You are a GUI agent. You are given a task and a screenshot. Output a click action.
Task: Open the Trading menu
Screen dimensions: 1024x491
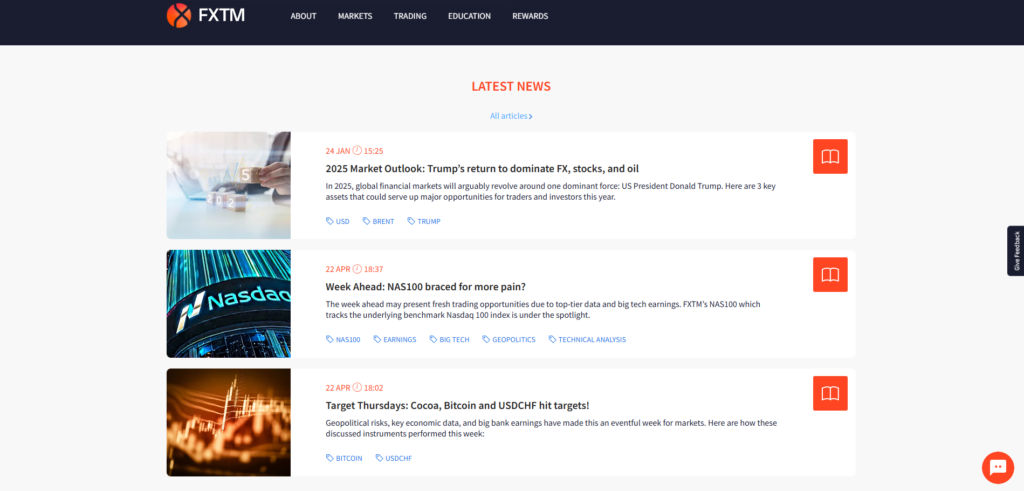[x=410, y=16]
